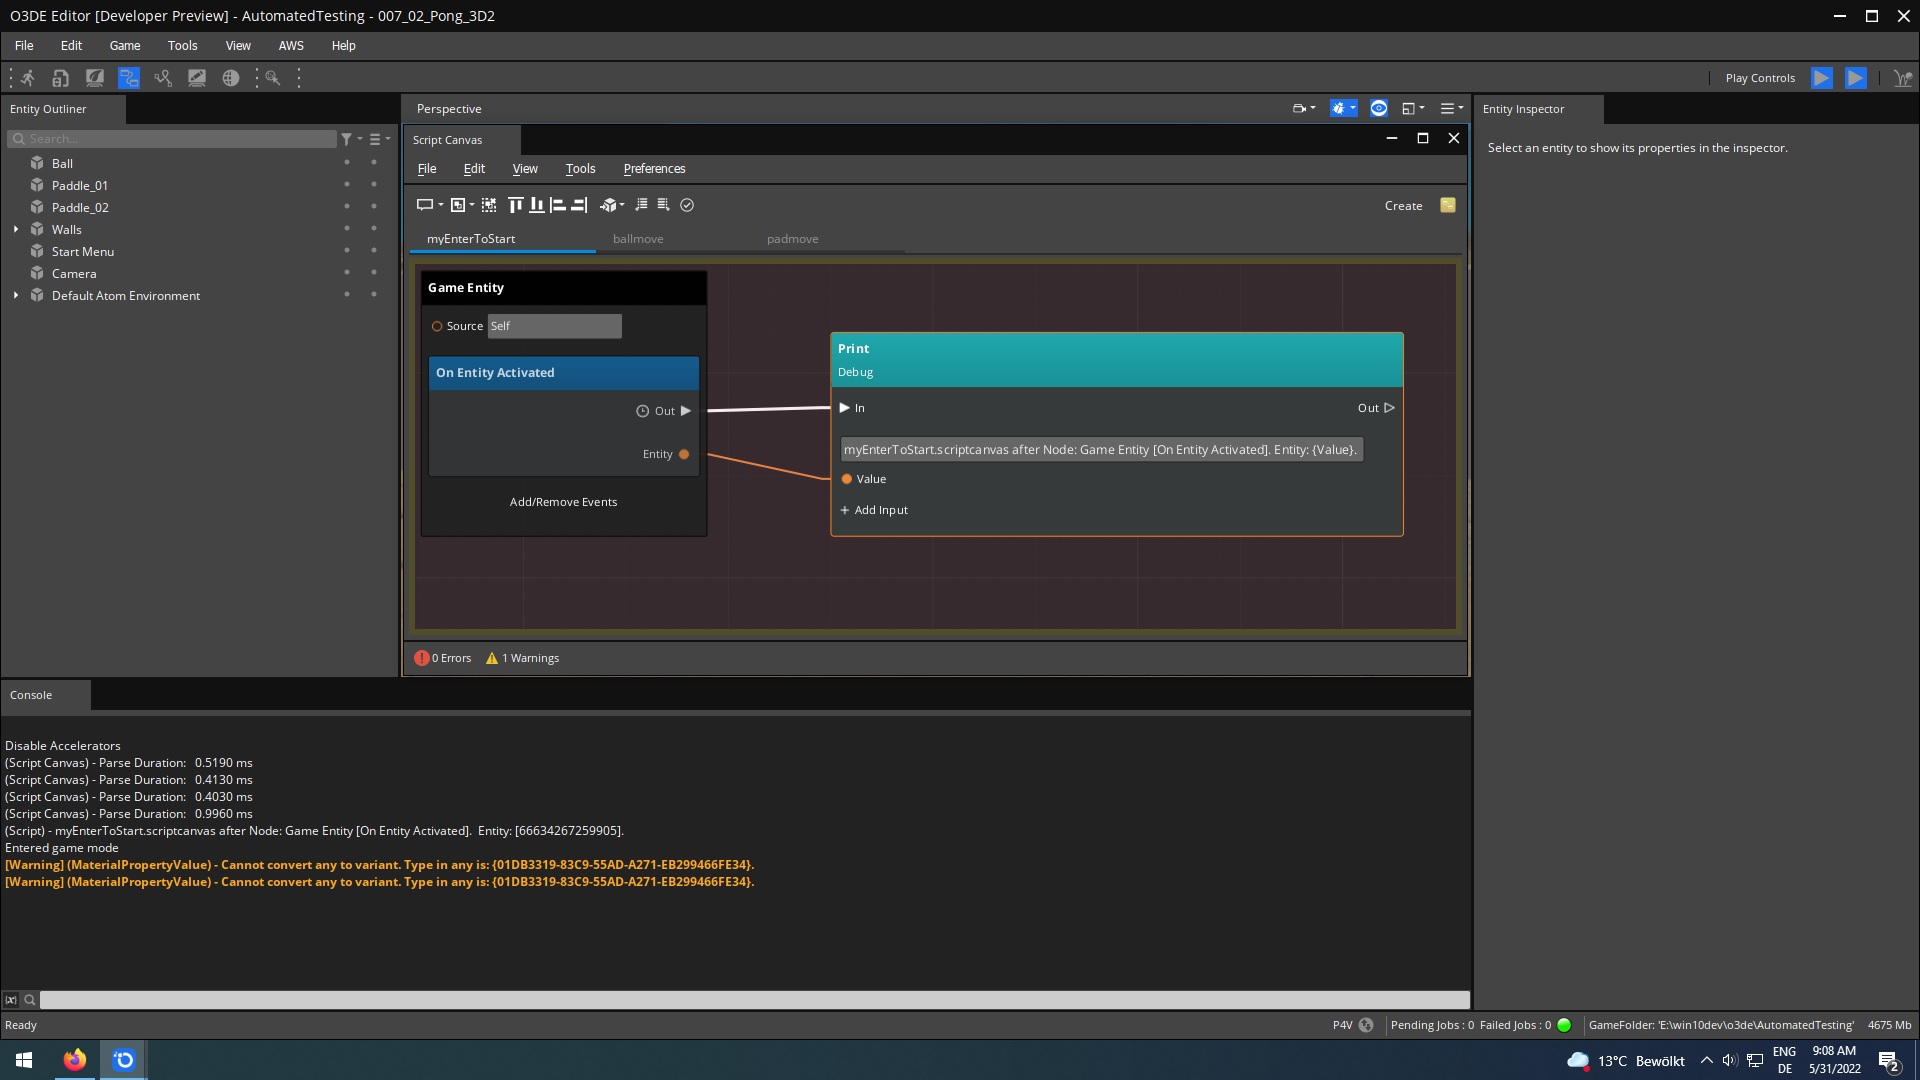The height and width of the screenshot is (1080, 1920).
Task: Open the viewport camera icon
Action: [x=1300, y=108]
